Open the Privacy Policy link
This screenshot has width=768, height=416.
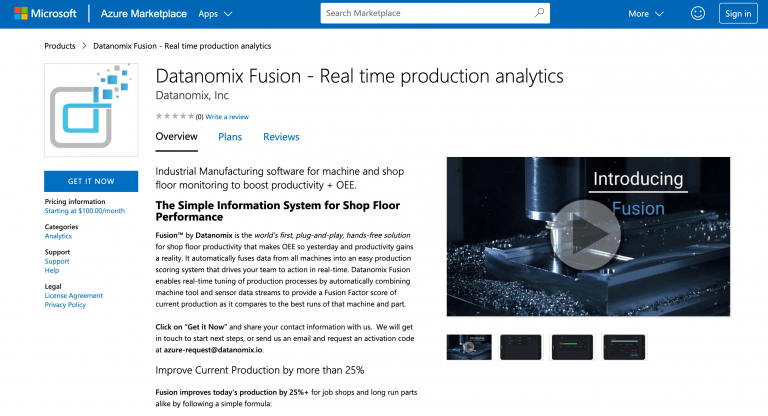coord(65,305)
